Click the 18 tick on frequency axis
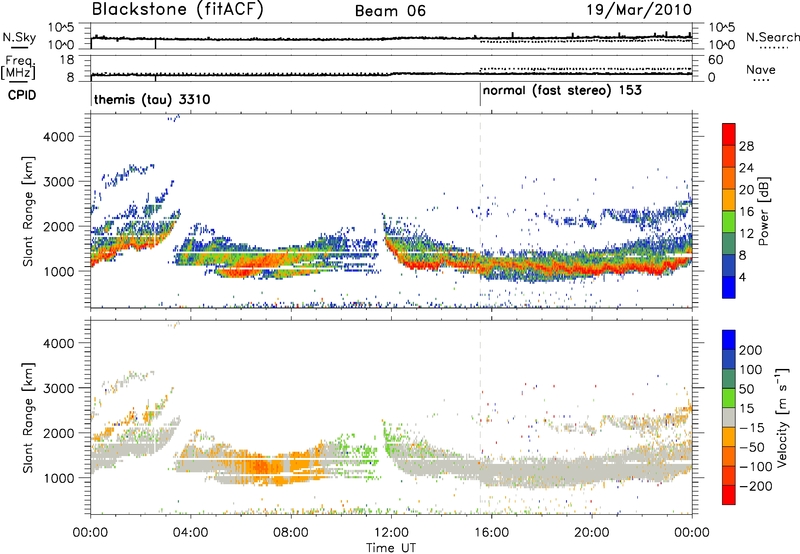This screenshot has height=554, width=800. click(x=66, y=60)
